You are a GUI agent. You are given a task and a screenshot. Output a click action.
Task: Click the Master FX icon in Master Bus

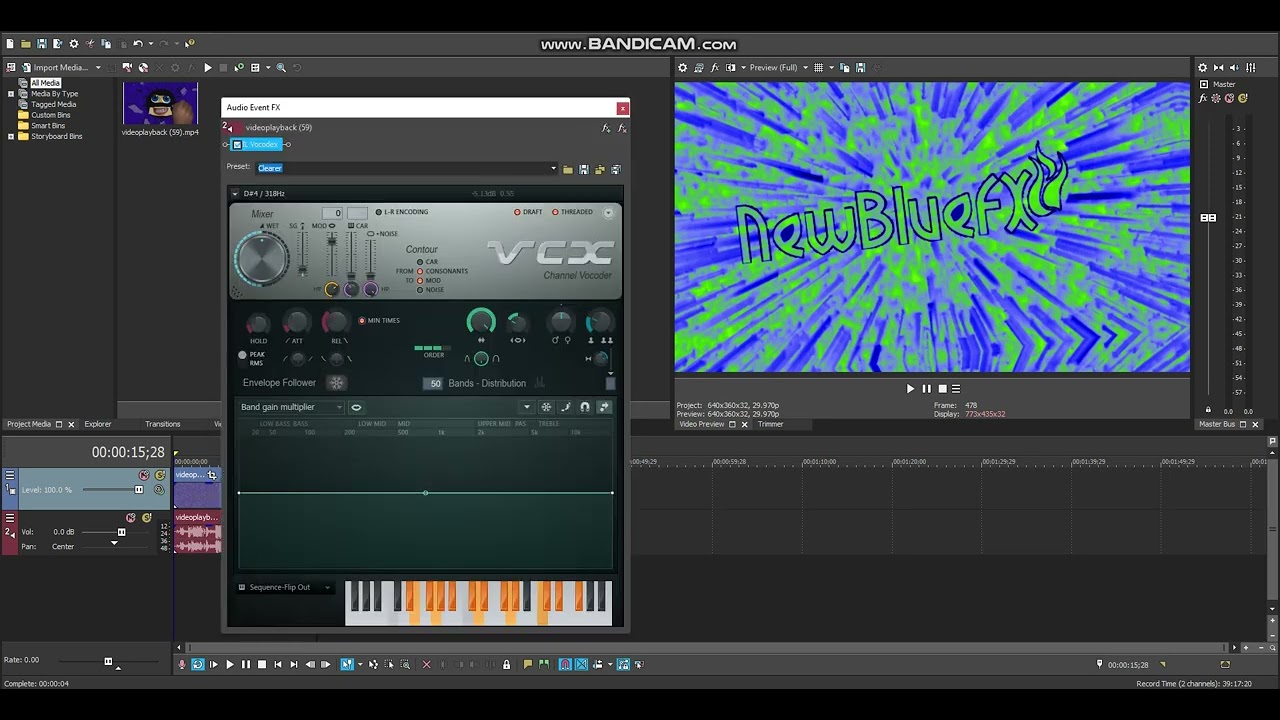pyautogui.click(x=1204, y=98)
